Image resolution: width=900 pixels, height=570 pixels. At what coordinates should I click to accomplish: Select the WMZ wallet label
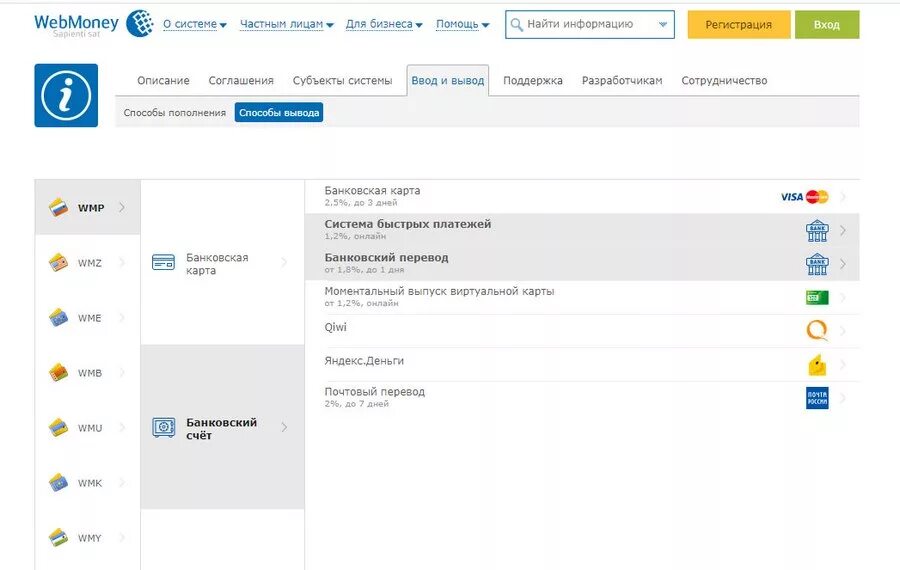(90, 263)
